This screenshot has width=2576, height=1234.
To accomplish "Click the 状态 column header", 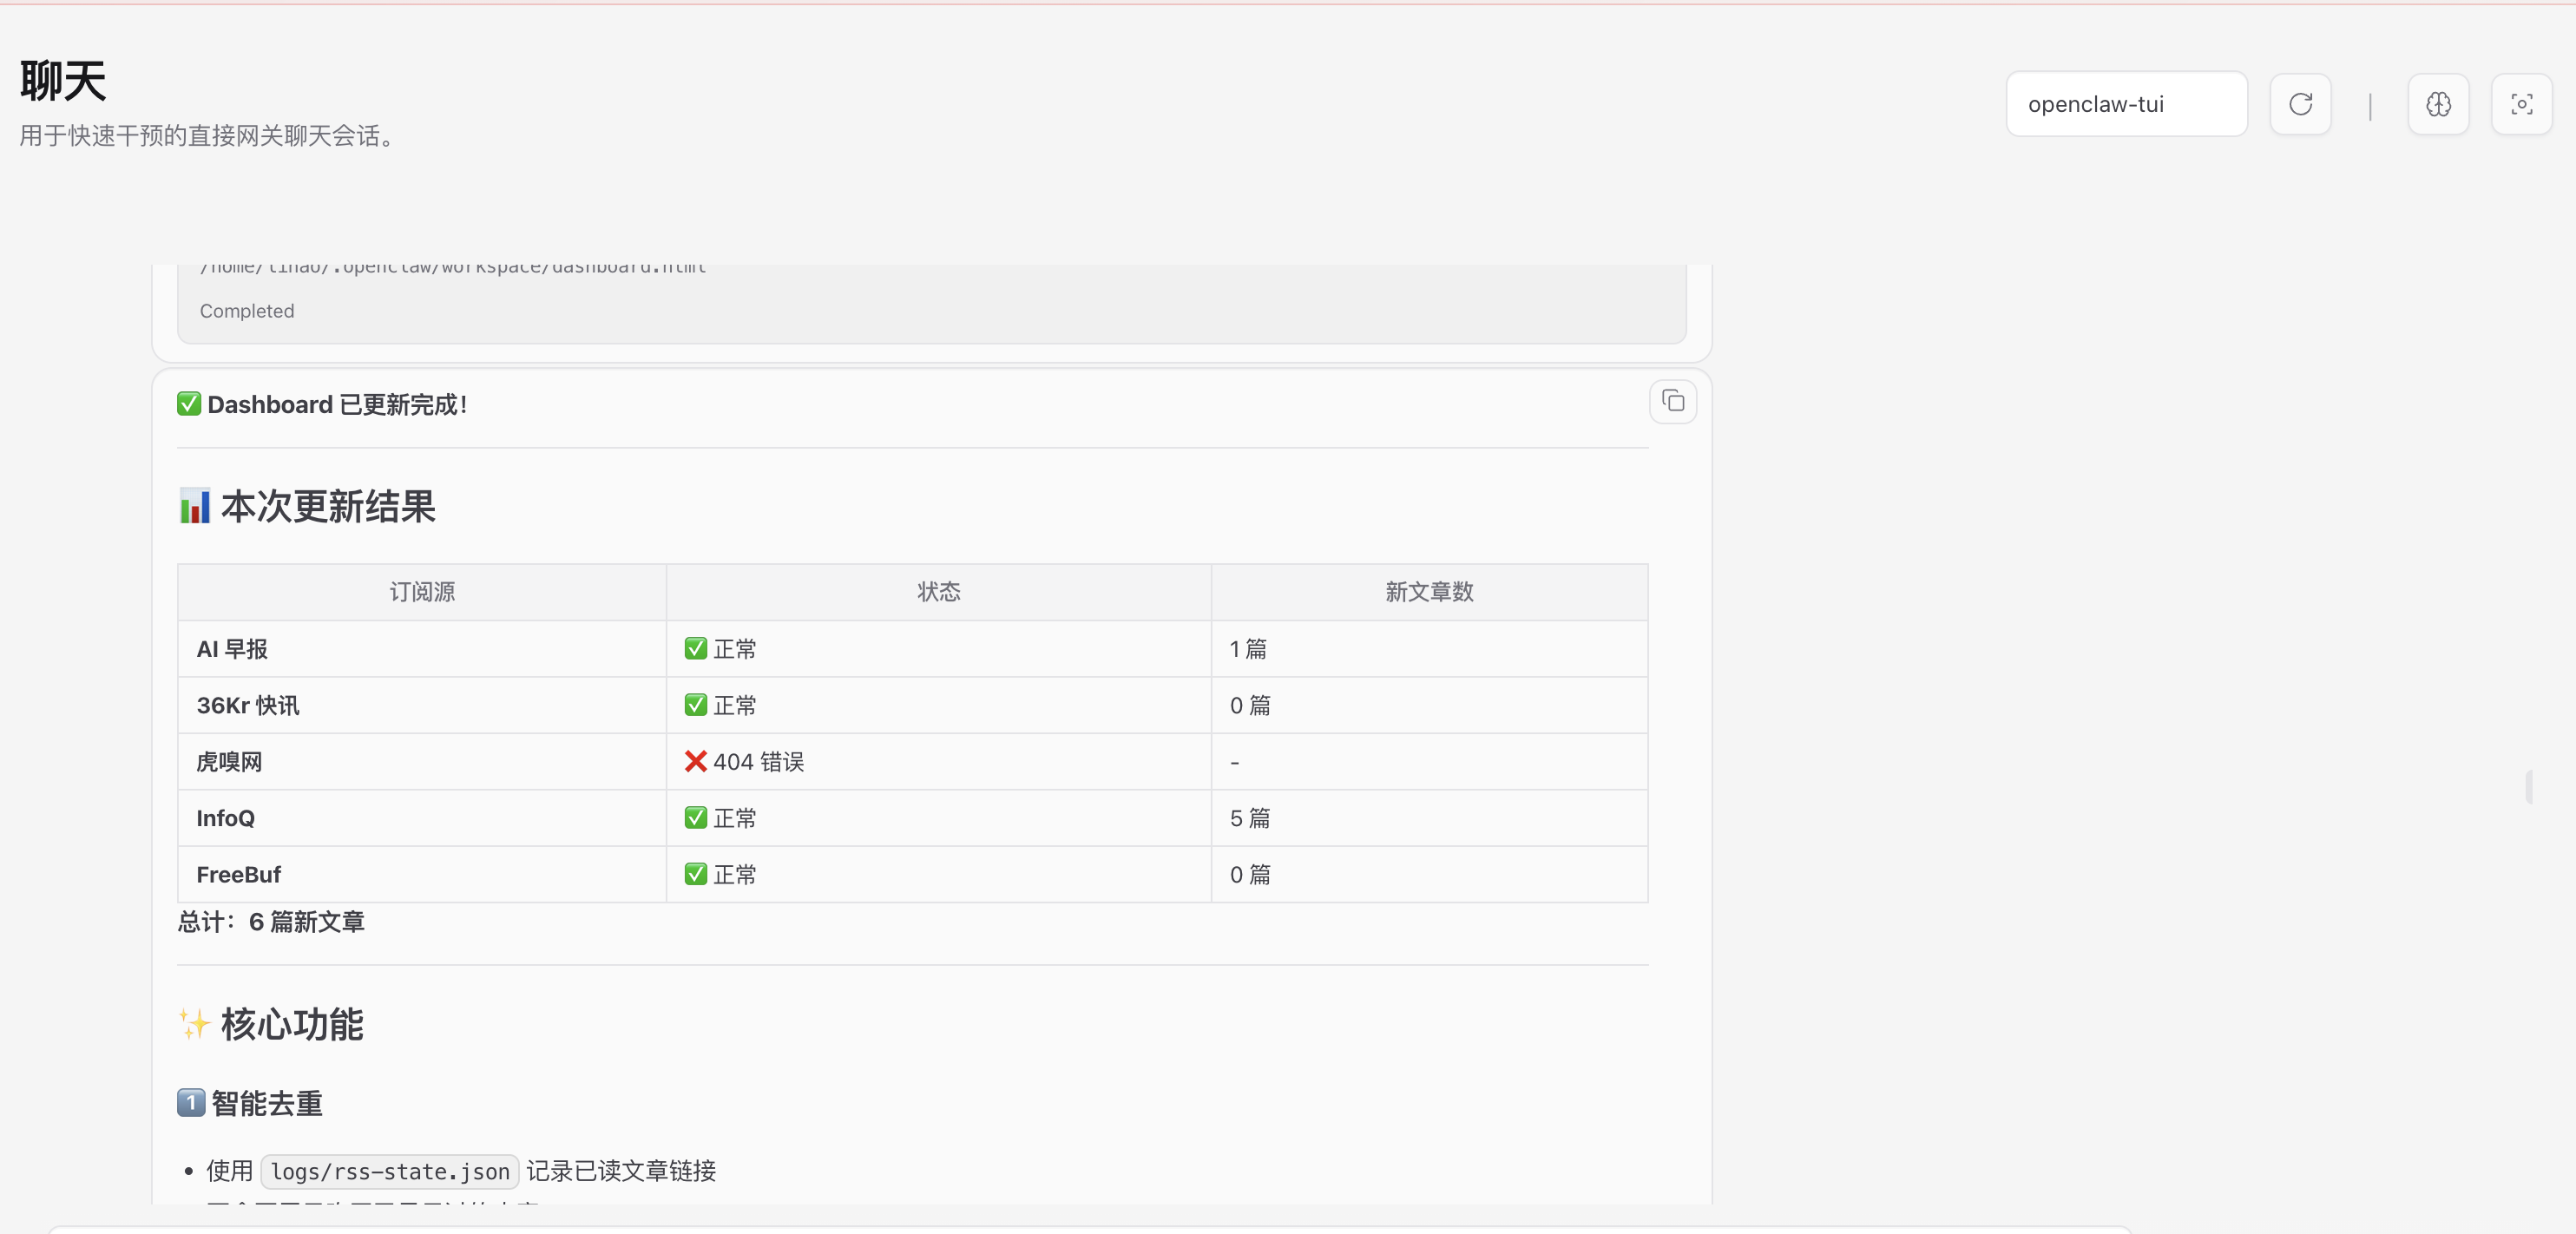I will click(939, 592).
